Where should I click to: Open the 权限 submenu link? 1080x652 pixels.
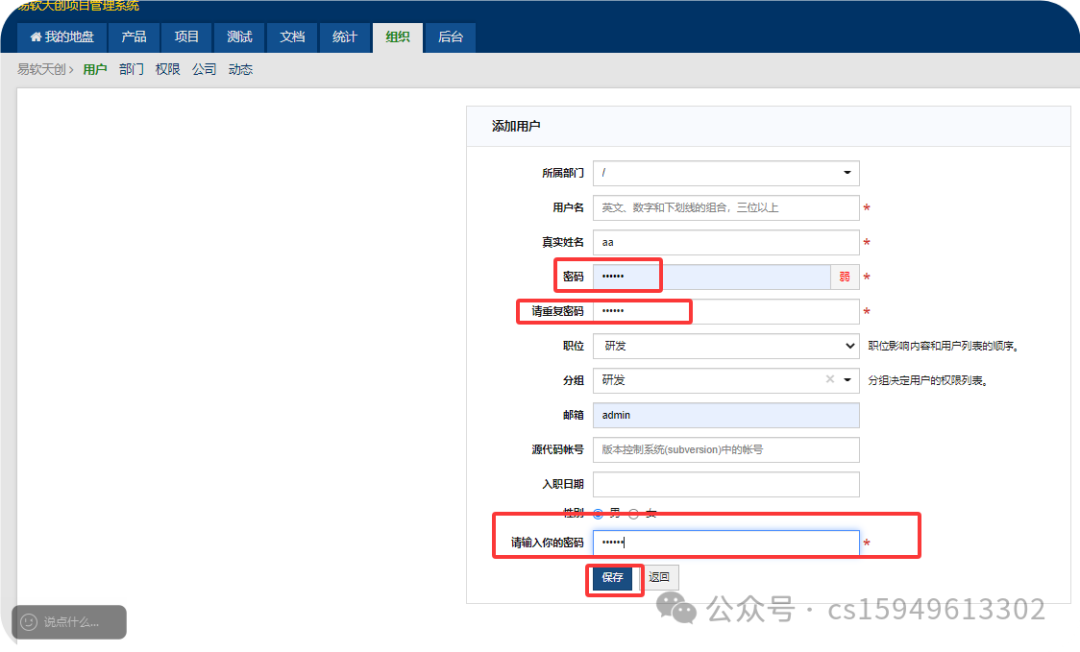tap(167, 70)
